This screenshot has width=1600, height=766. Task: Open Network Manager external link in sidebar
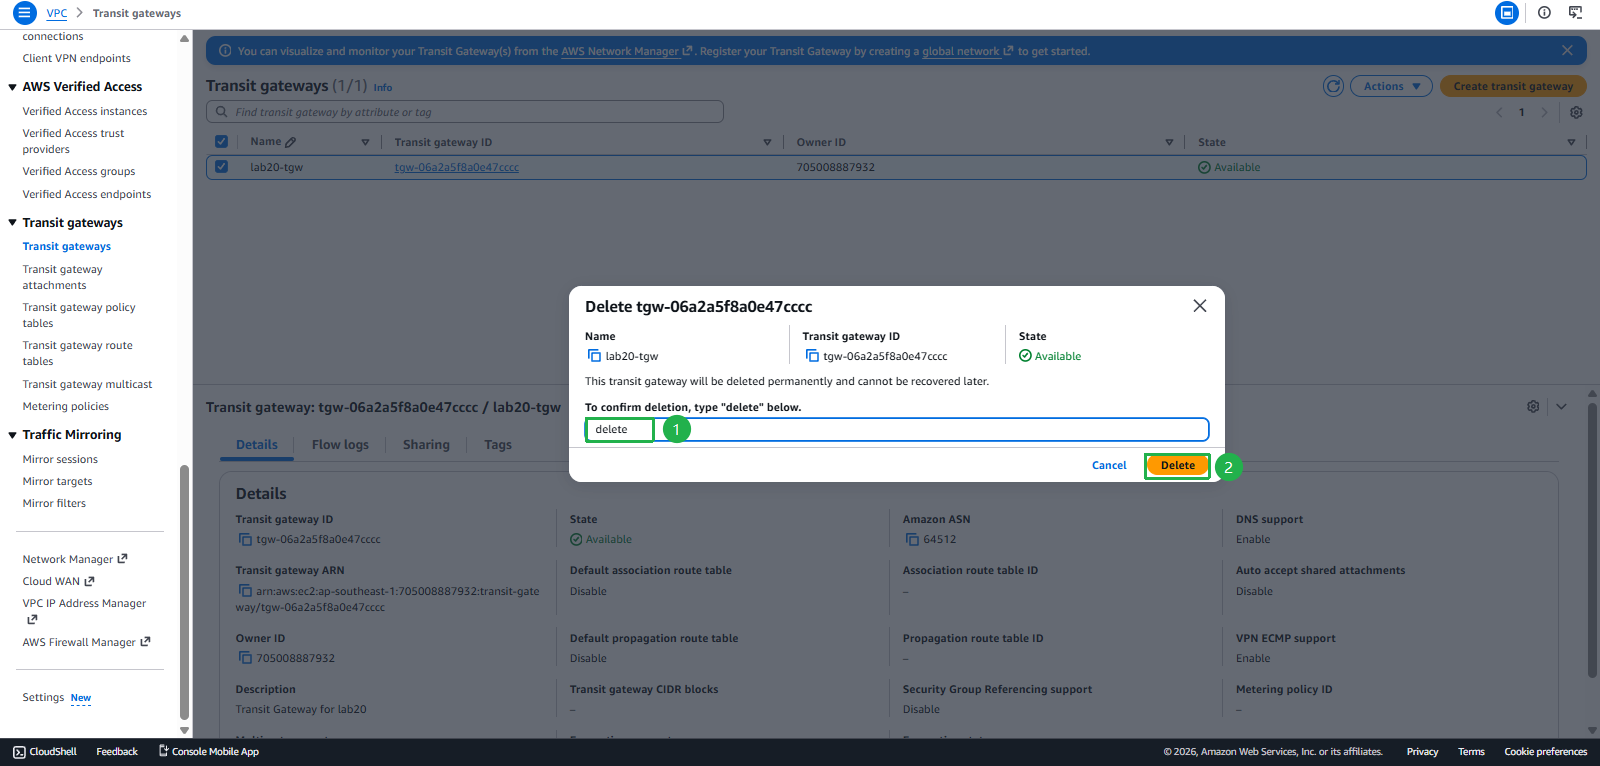pos(75,559)
